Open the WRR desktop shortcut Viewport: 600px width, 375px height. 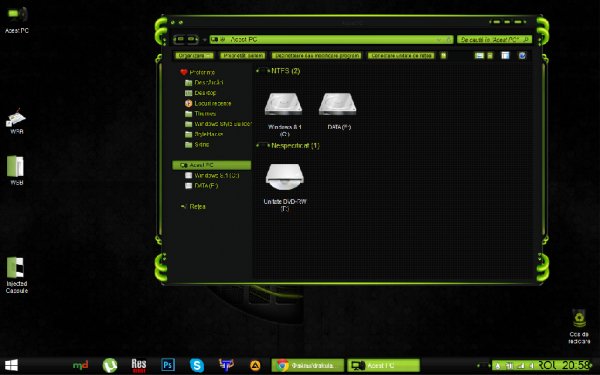click(x=16, y=121)
